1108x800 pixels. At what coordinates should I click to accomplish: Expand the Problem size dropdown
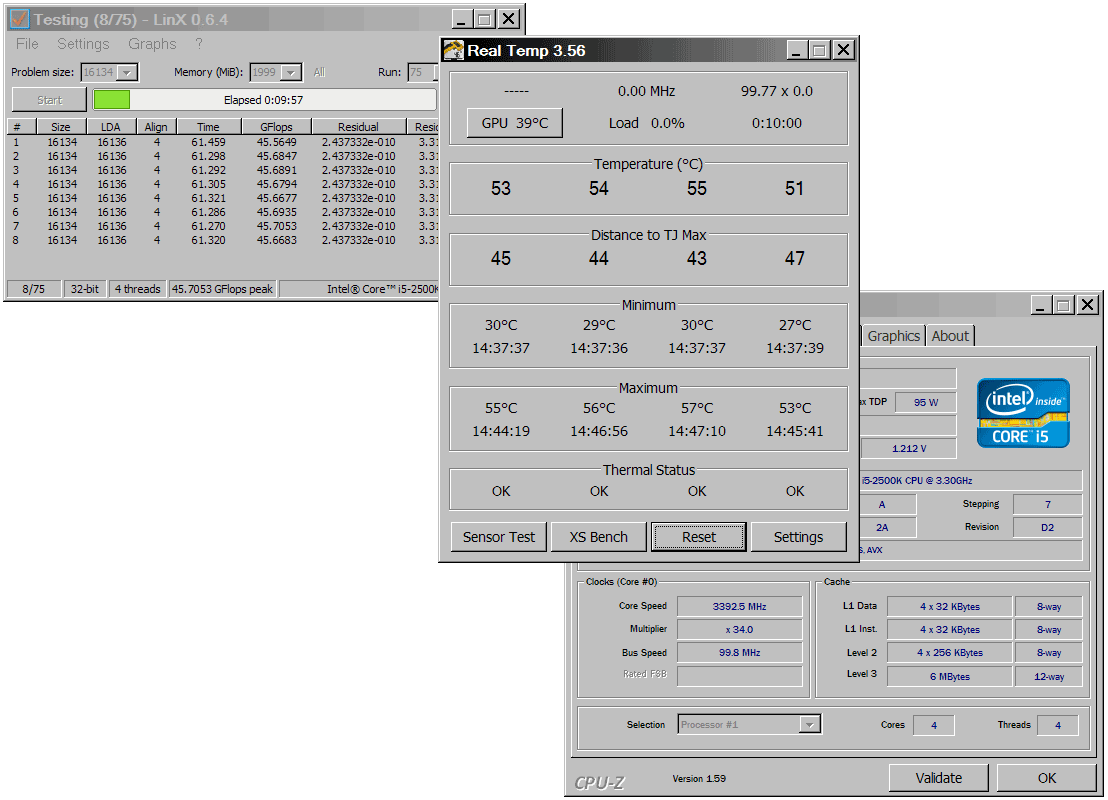click(x=126, y=73)
